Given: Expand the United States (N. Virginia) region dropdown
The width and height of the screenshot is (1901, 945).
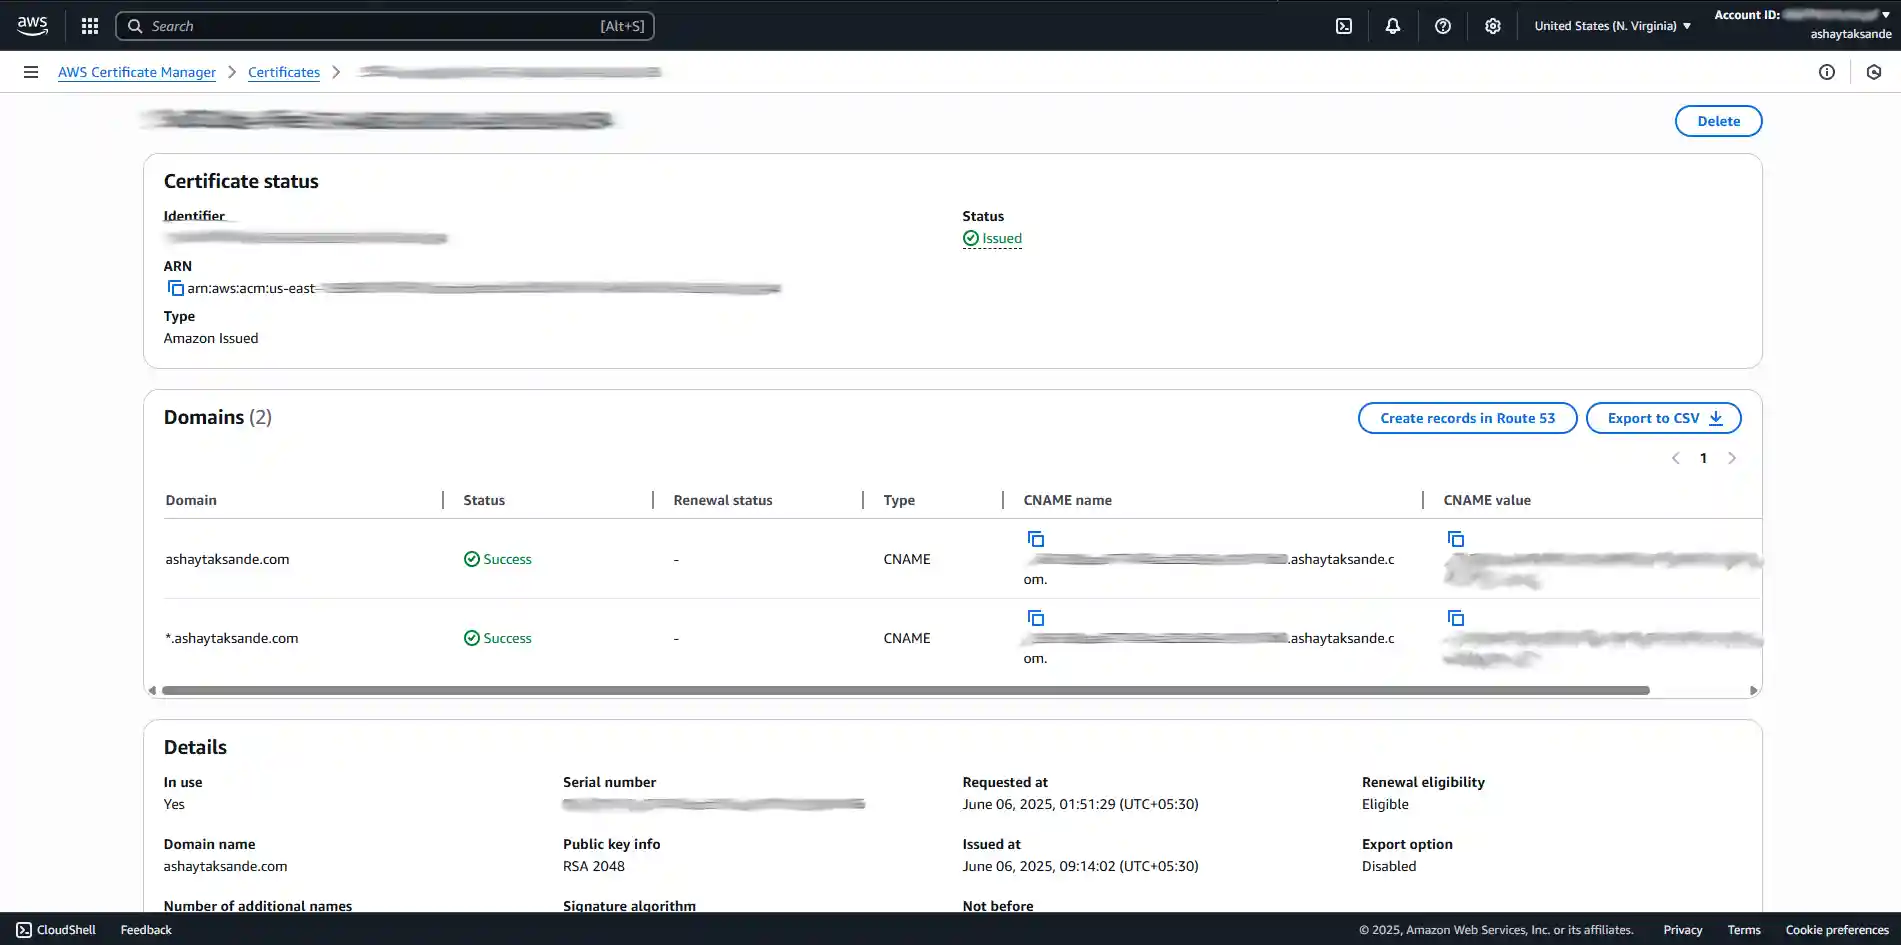Looking at the screenshot, I should click(x=1613, y=26).
